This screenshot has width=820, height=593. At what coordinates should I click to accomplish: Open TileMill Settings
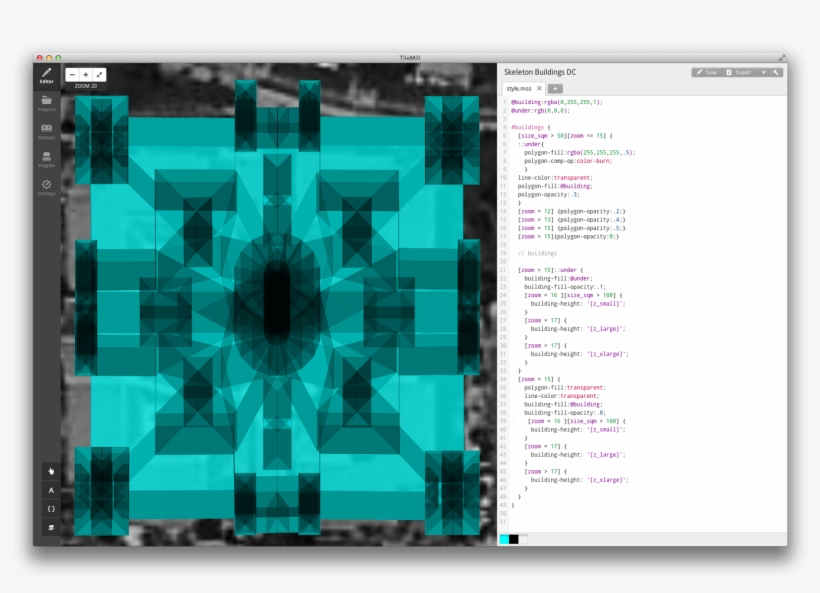pyautogui.click(x=47, y=184)
